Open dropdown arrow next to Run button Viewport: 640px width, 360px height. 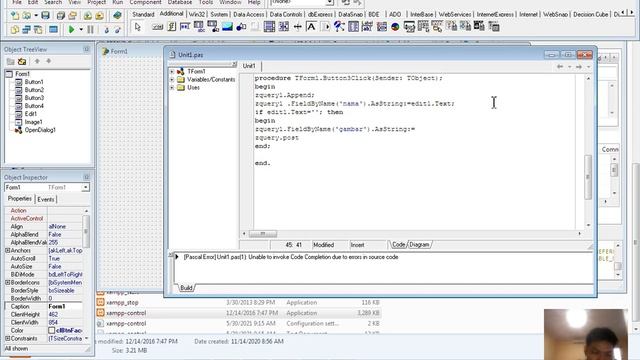pyautogui.click(x=81, y=29)
